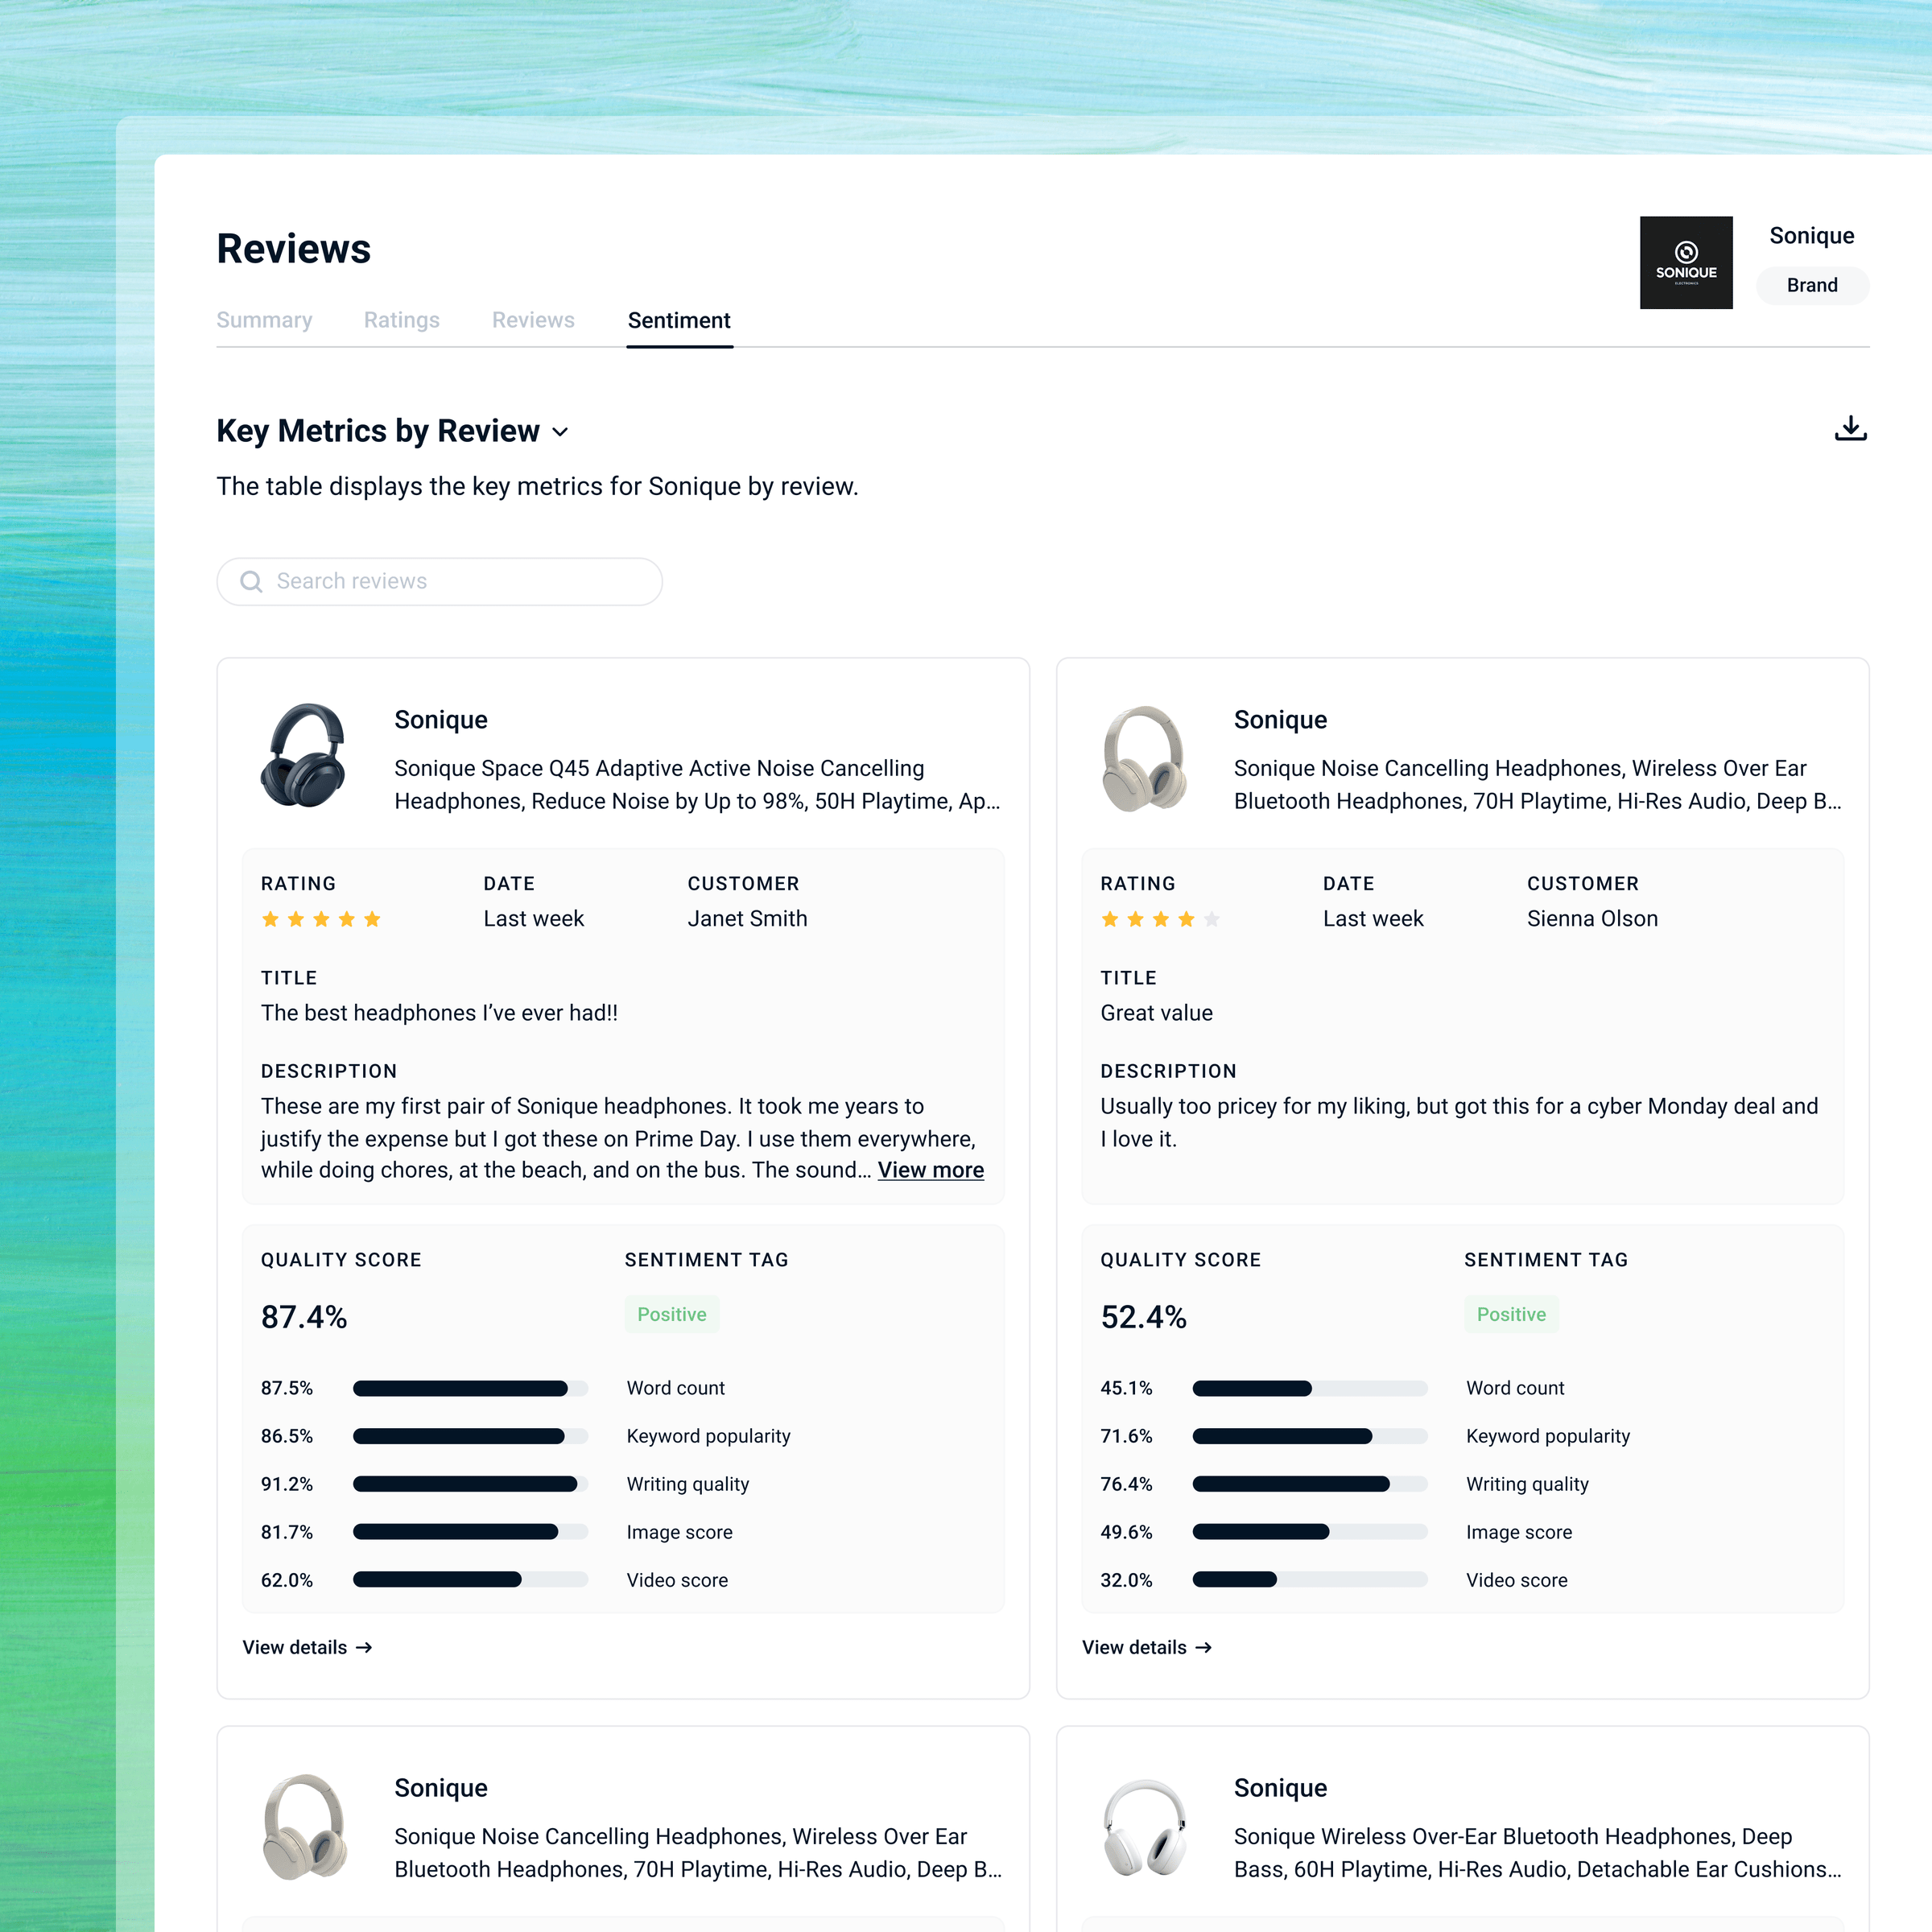Click the arrow beside Janet Smith's View details
The image size is (1932, 1932).
pyautogui.click(x=364, y=1647)
